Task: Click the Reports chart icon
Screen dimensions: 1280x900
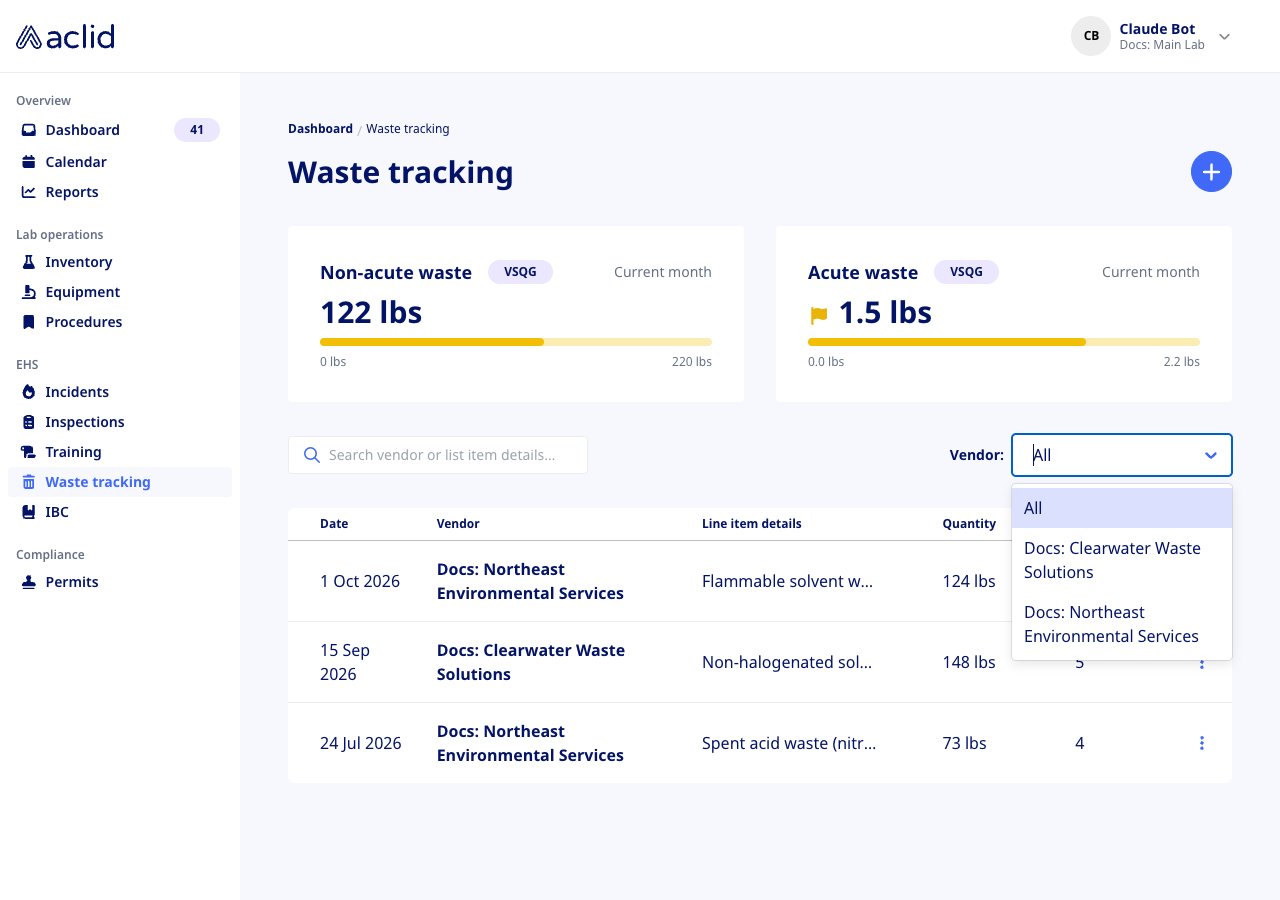Action: coord(29,192)
